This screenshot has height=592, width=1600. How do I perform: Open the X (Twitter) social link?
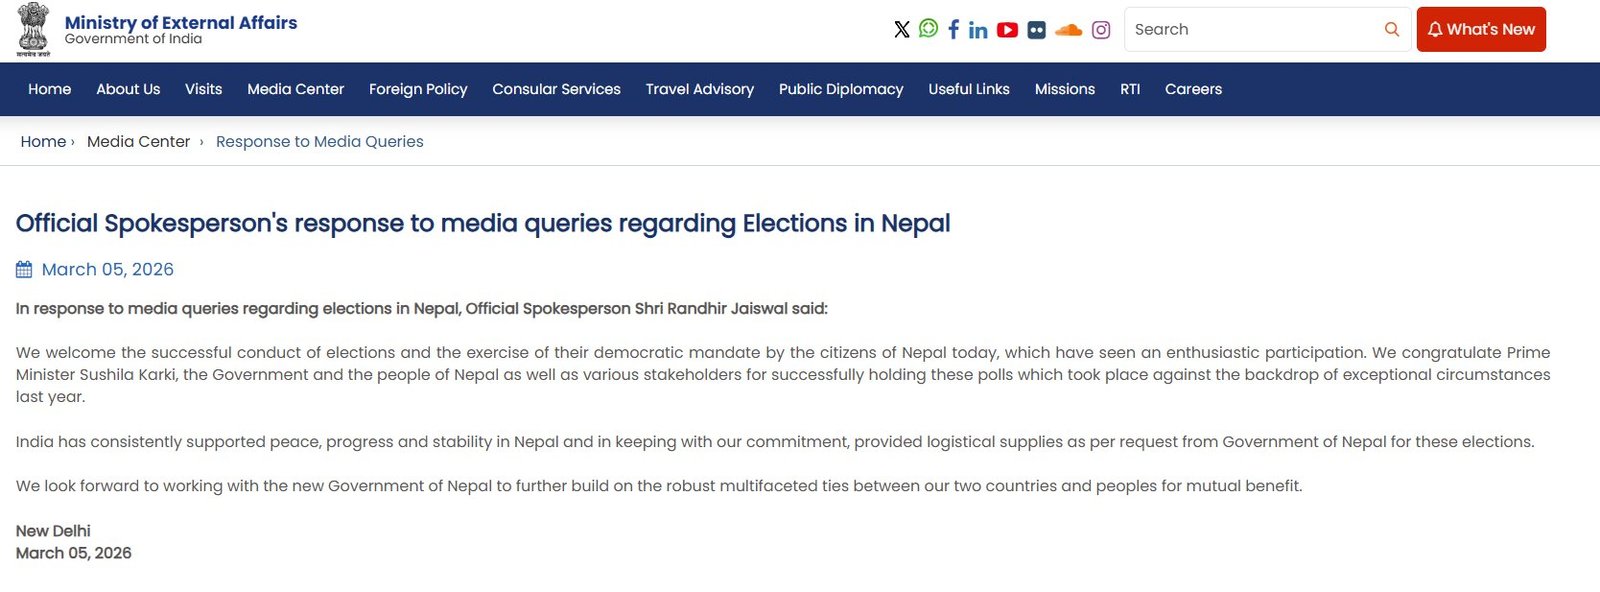point(902,30)
